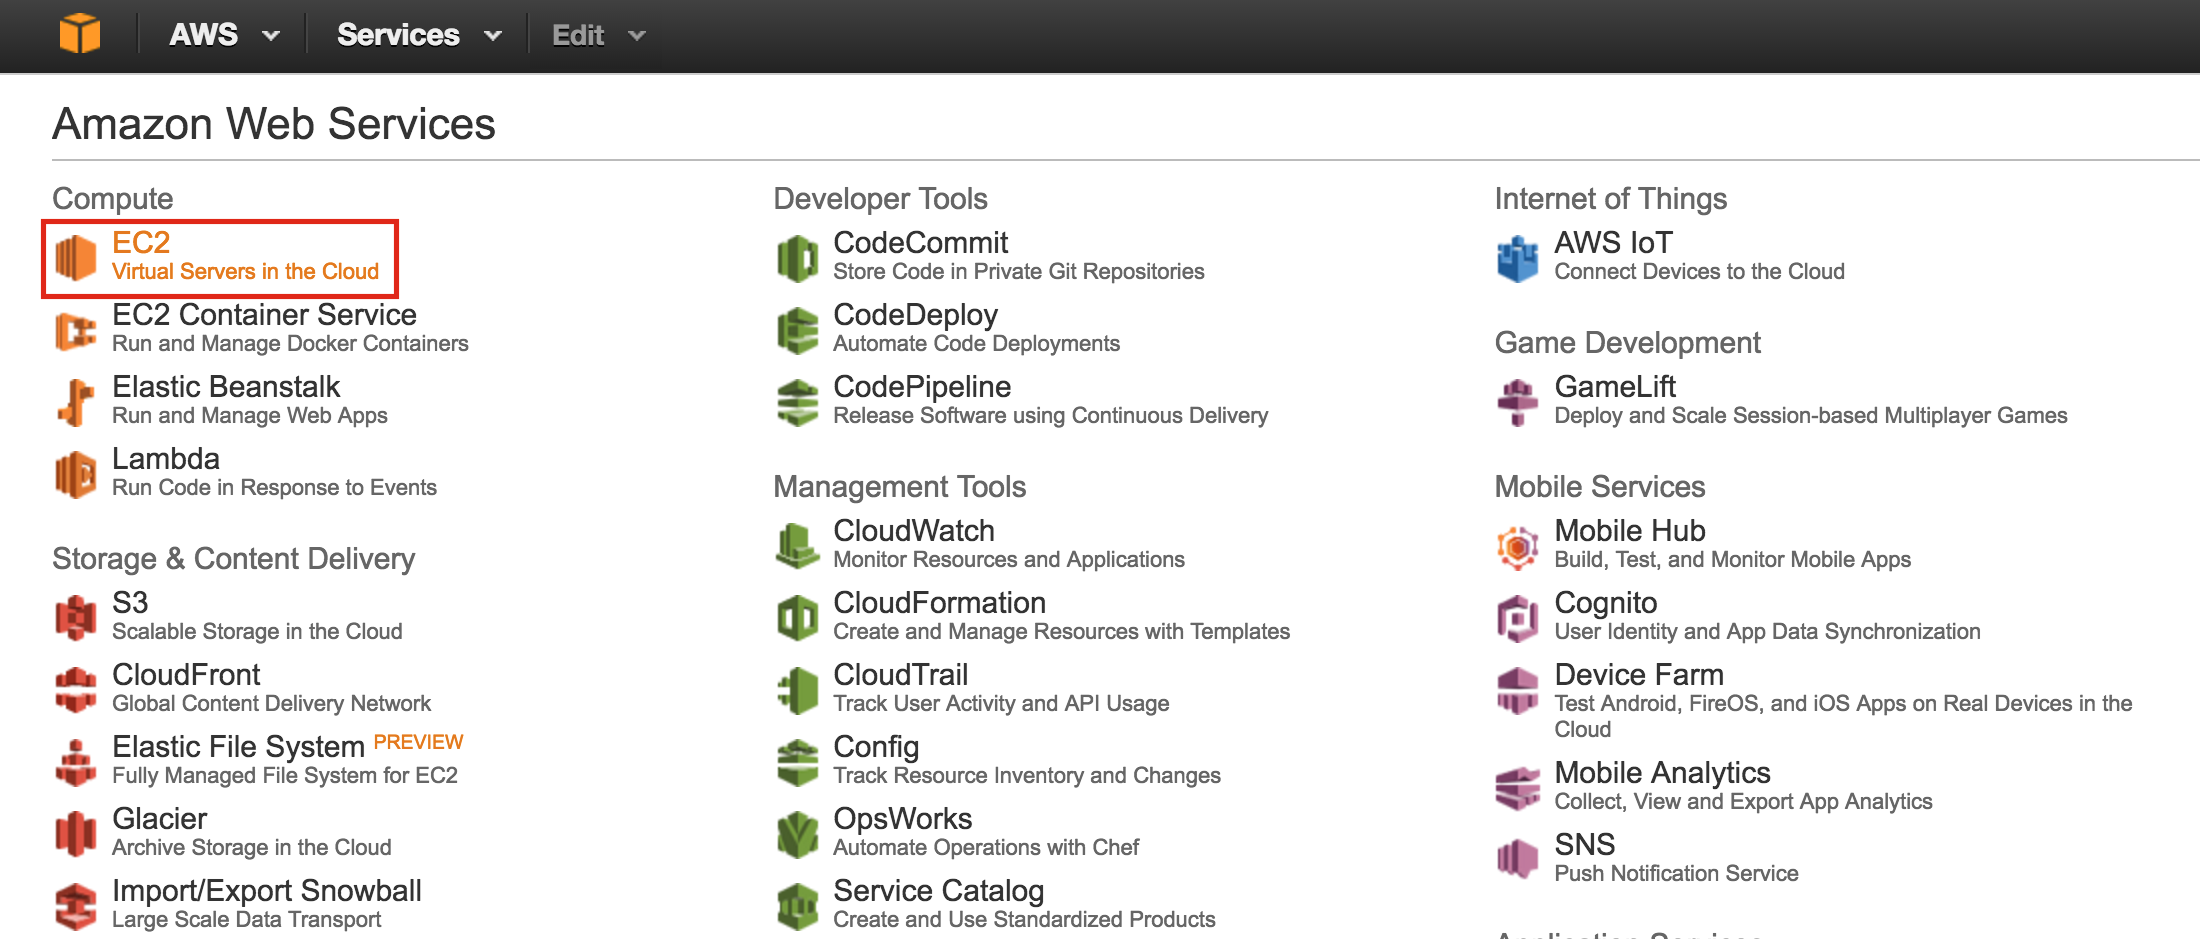
Task: Click the CodePipeline icon
Action: pos(798,402)
